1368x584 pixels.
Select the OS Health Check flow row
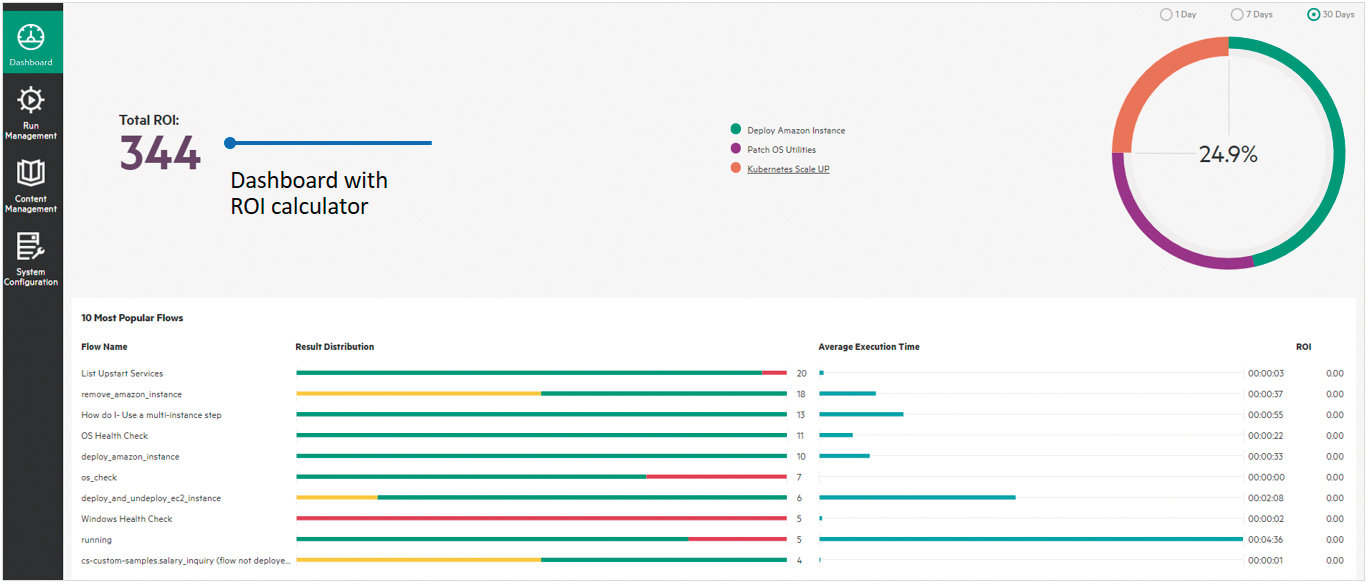[x=114, y=436]
